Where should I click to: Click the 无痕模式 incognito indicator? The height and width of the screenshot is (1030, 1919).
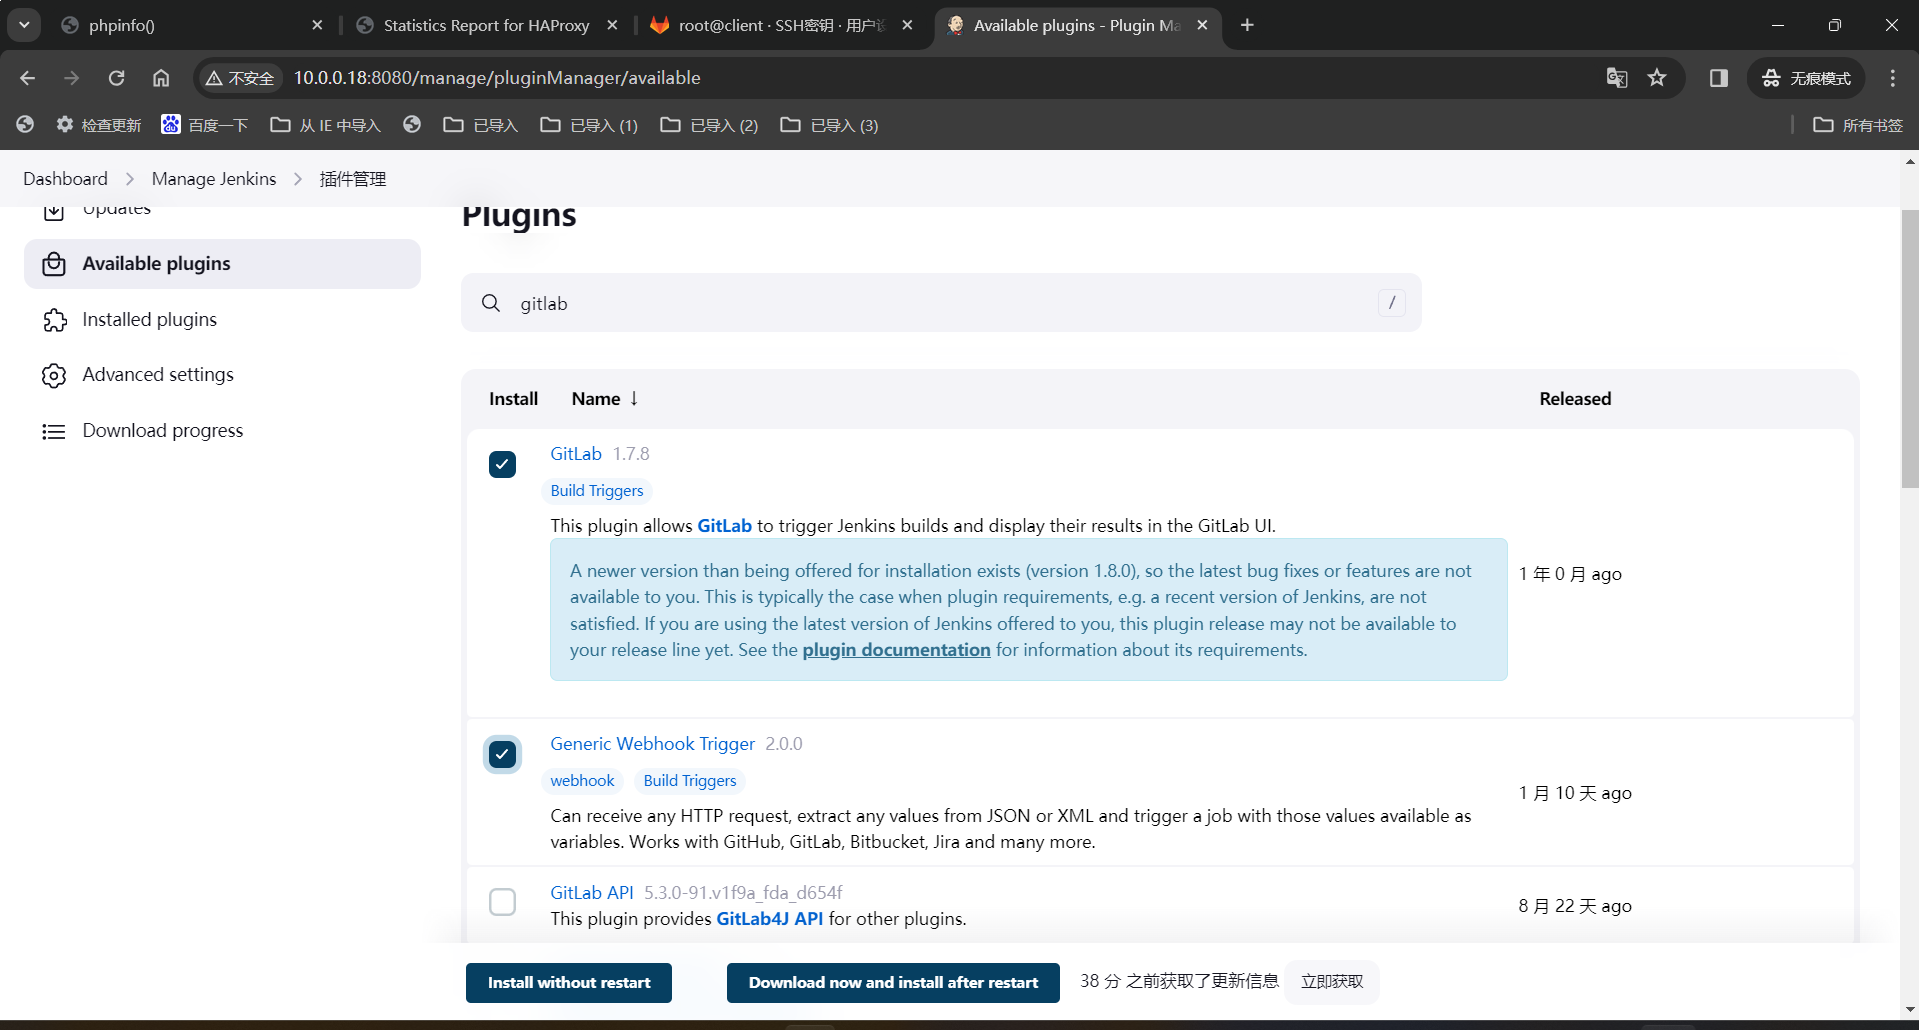click(1806, 78)
